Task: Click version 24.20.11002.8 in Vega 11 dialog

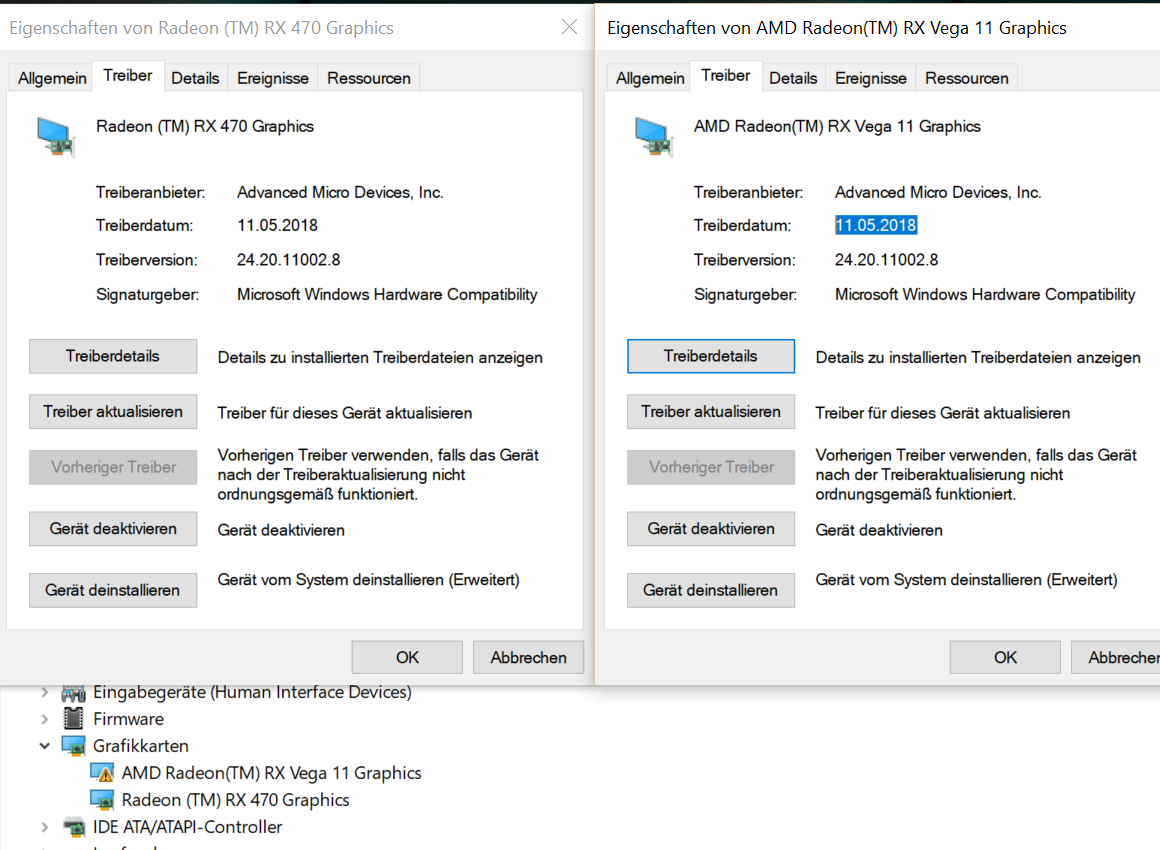Action: (886, 260)
